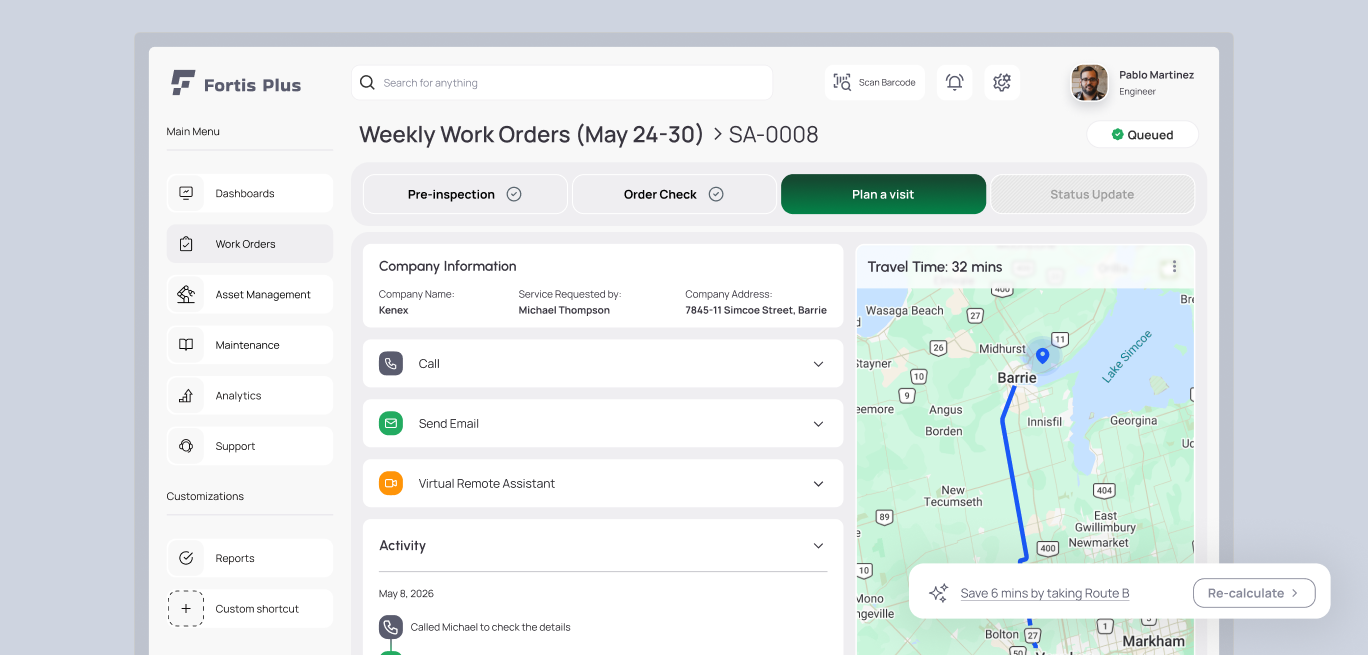1368x655 pixels.
Task: Click Weekly Work Orders (May 24-30) breadcrumb
Action: (x=531, y=134)
